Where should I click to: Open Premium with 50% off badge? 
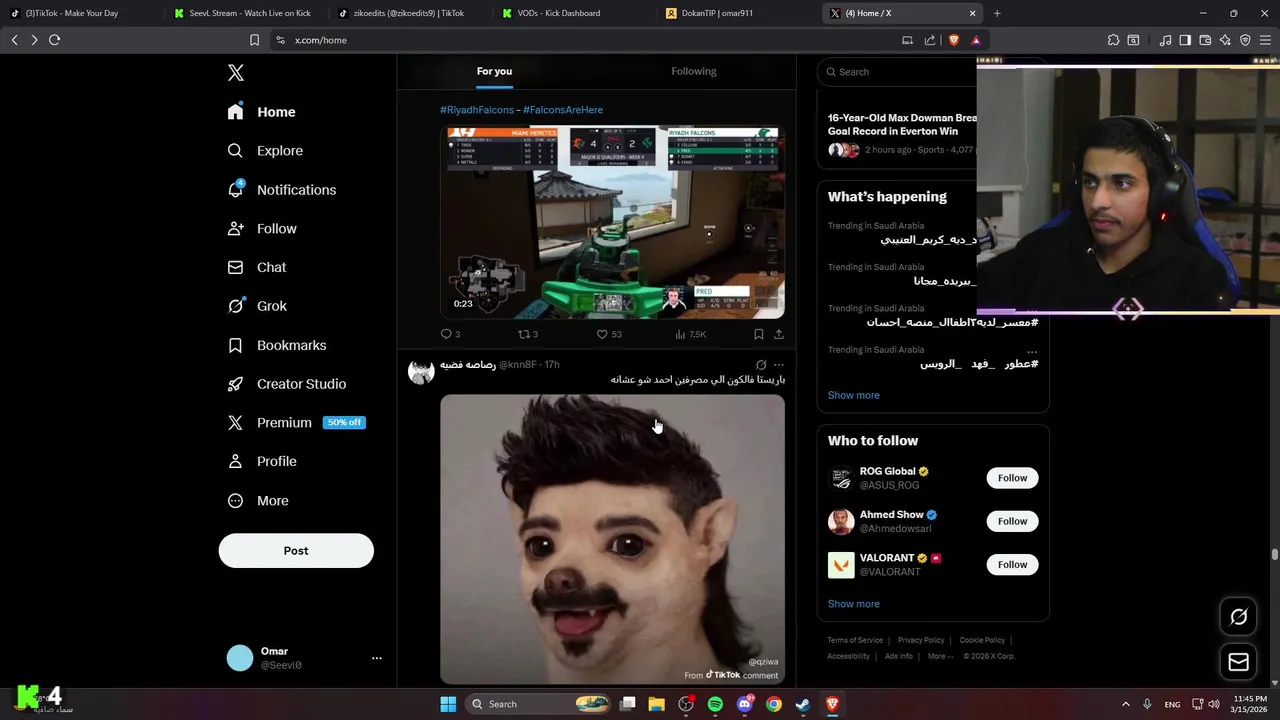[296, 423]
